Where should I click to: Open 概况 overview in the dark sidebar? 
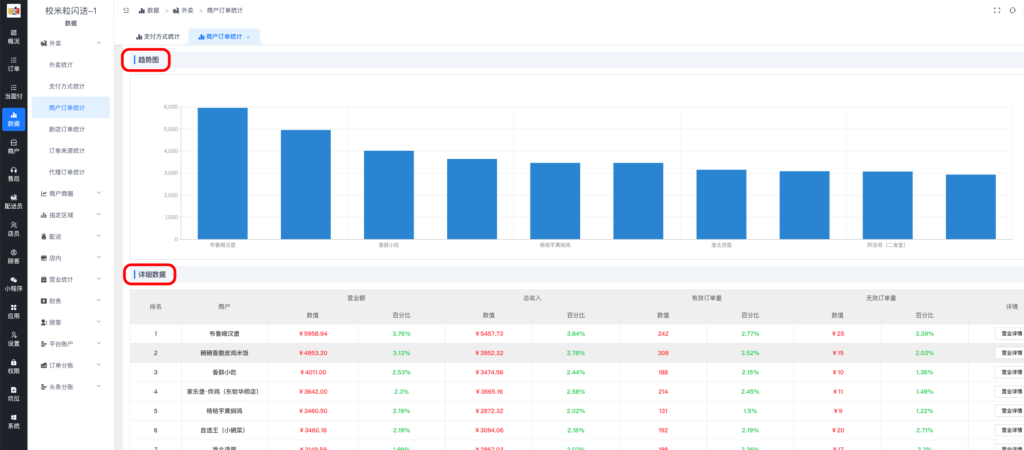(13, 37)
